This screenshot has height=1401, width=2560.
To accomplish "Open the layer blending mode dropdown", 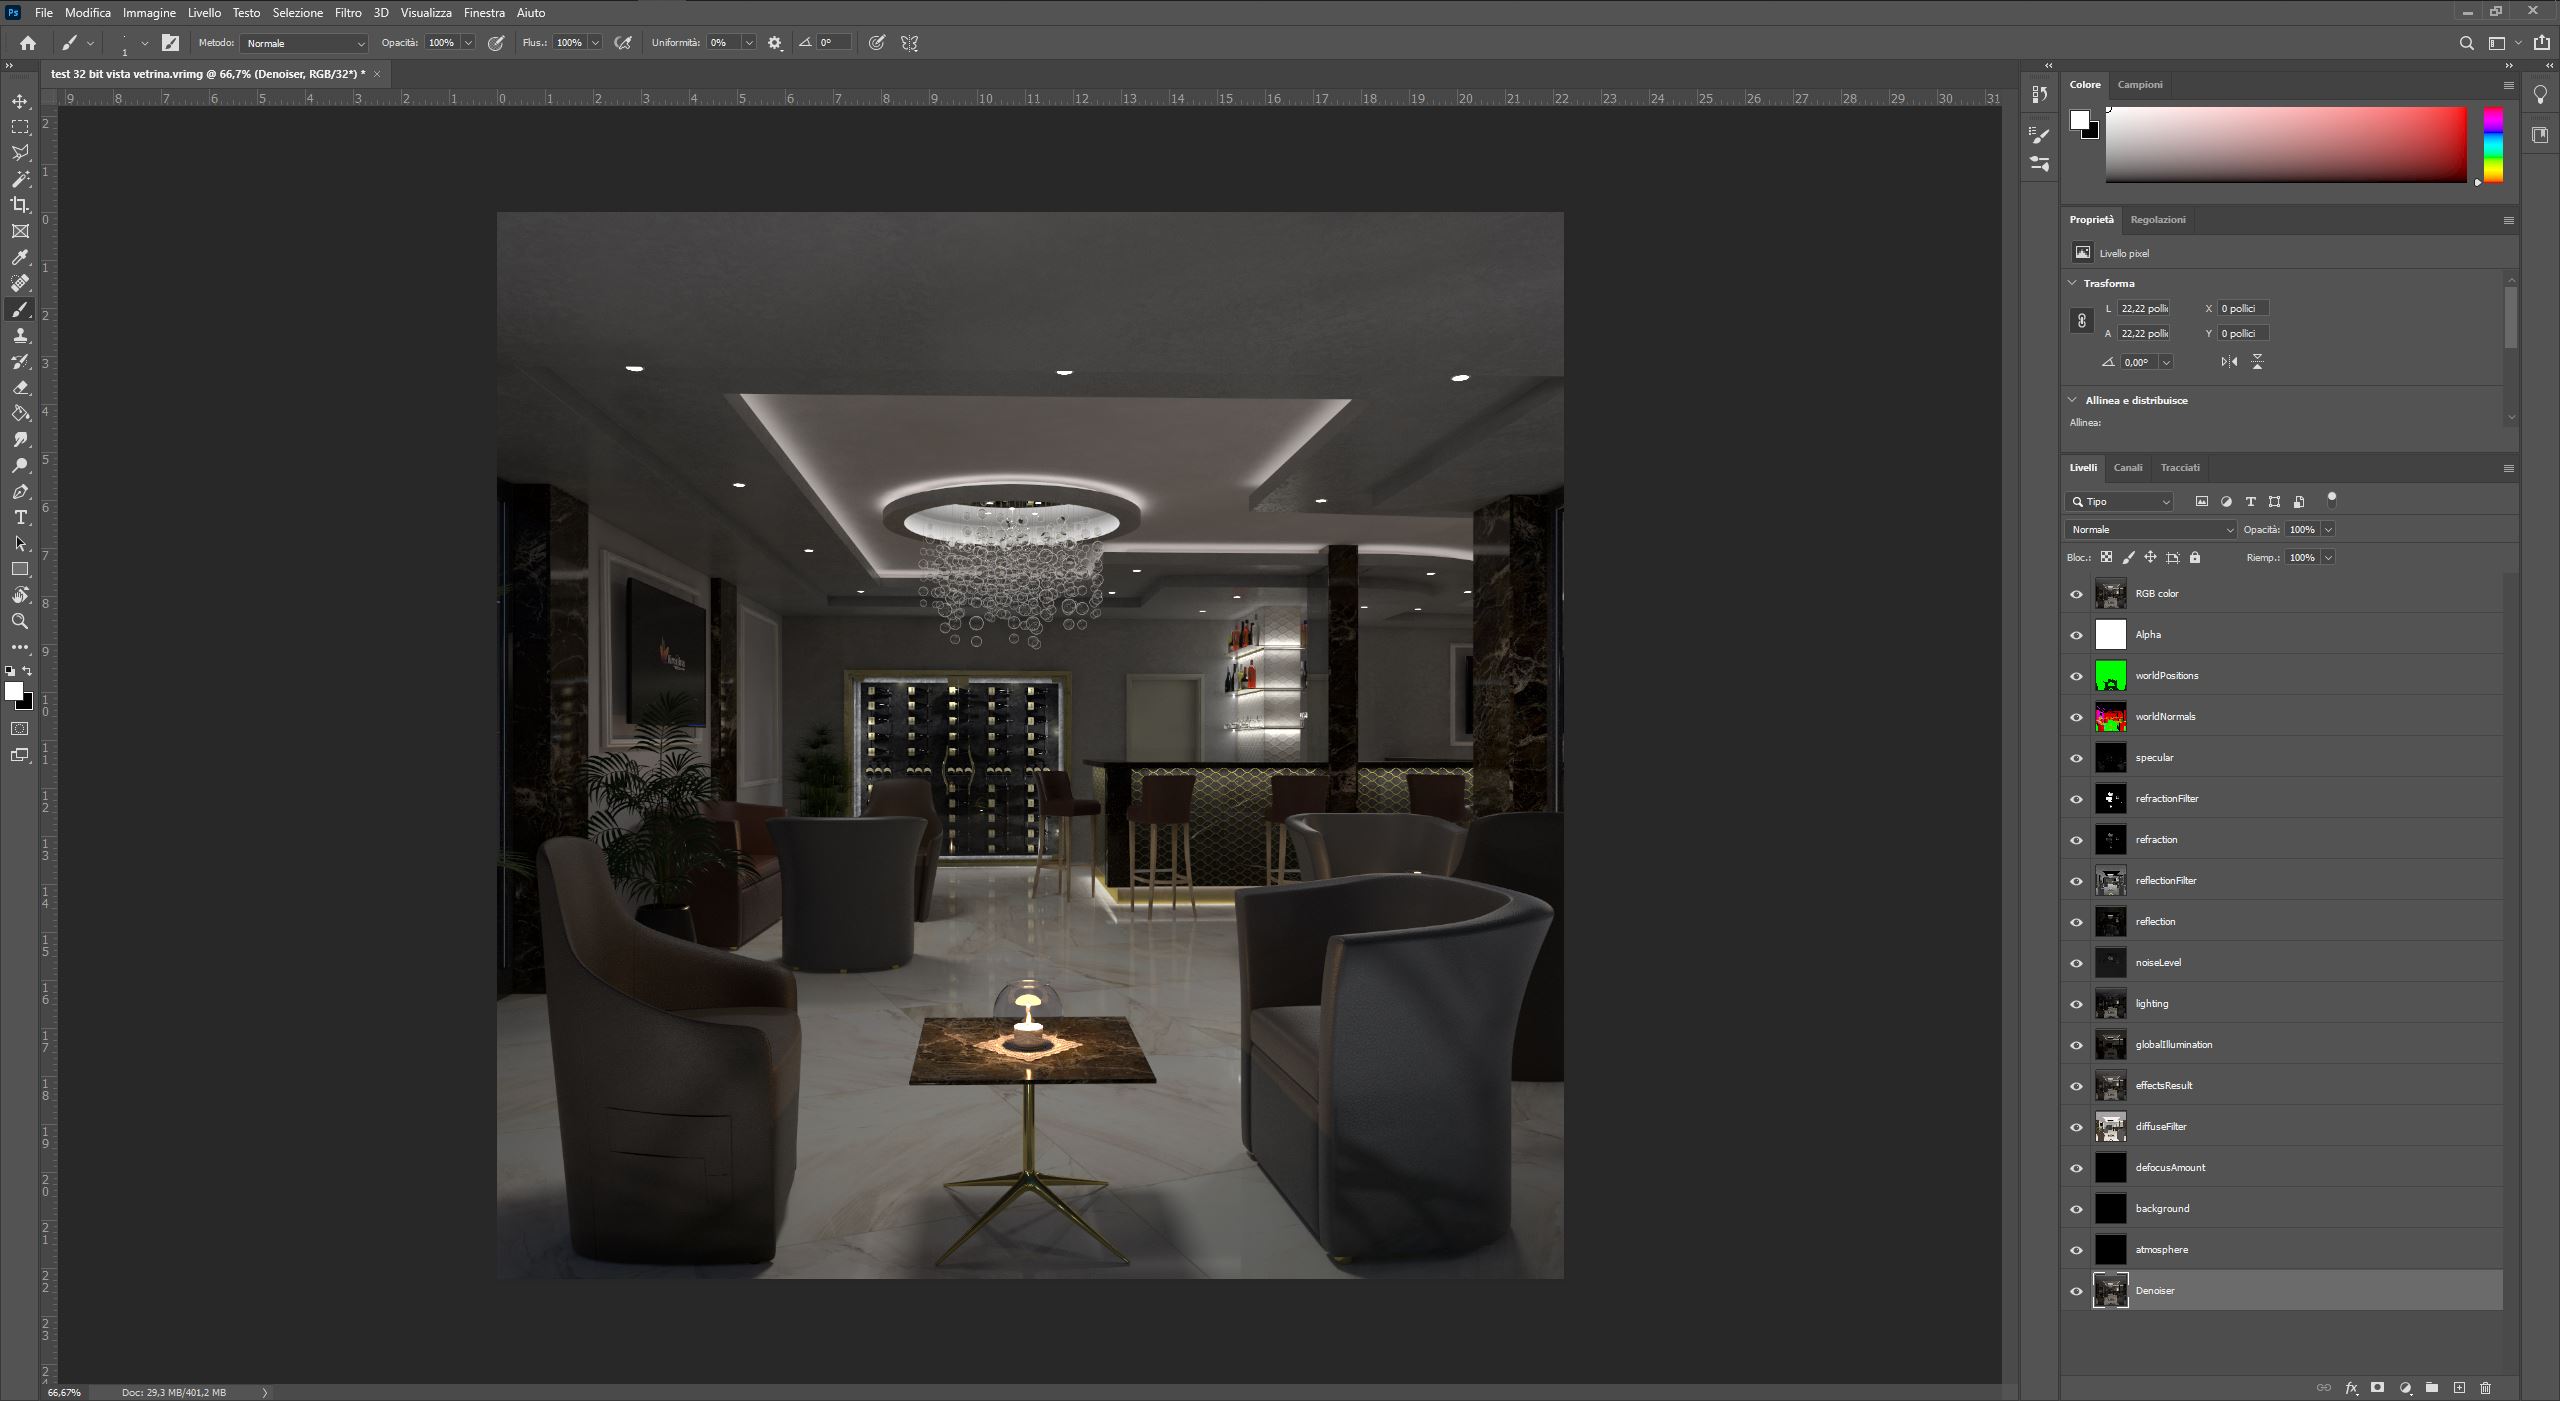I will point(2150,530).
